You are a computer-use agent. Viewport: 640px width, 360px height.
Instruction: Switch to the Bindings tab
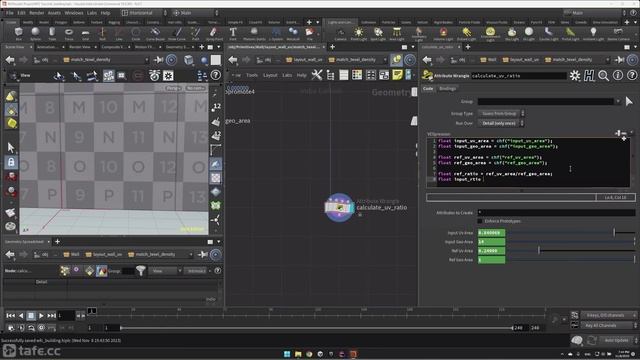pos(447,89)
